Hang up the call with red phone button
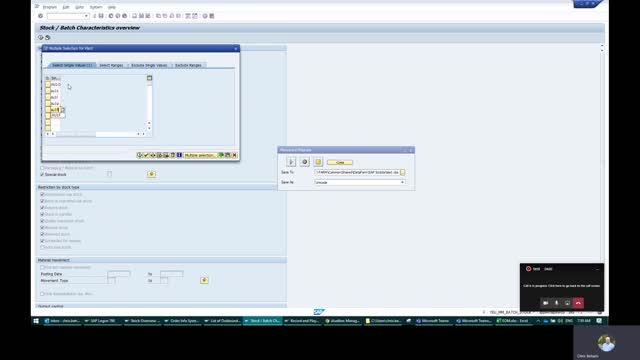This screenshot has height=360, width=640. (x=578, y=303)
